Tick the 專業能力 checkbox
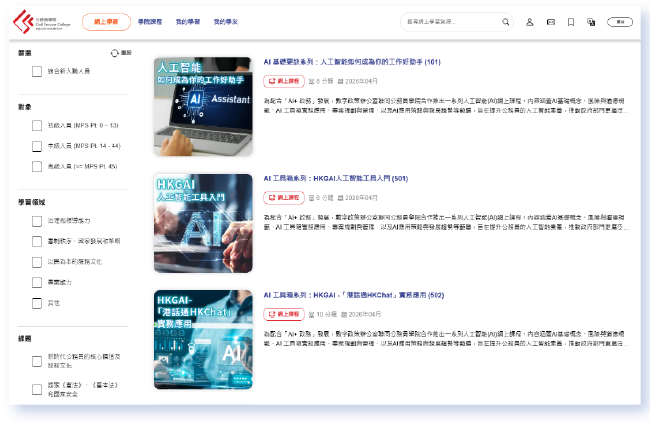Screen dimensions: 650x428 37,282
